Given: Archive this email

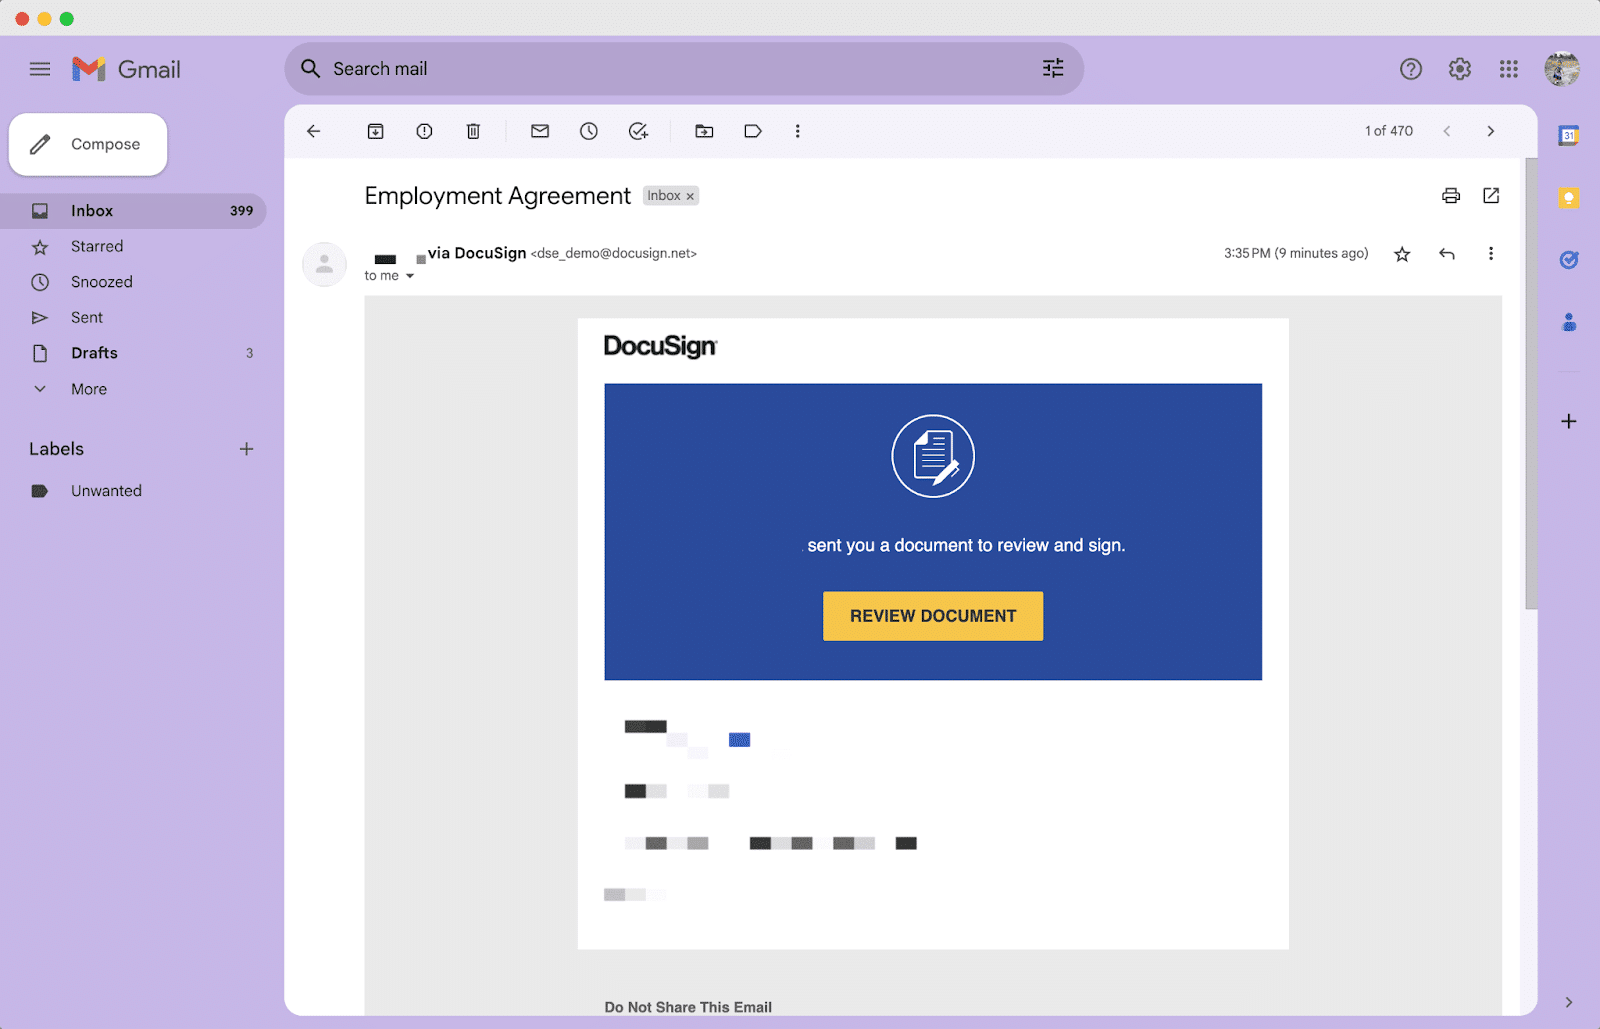Looking at the screenshot, I should (376, 131).
